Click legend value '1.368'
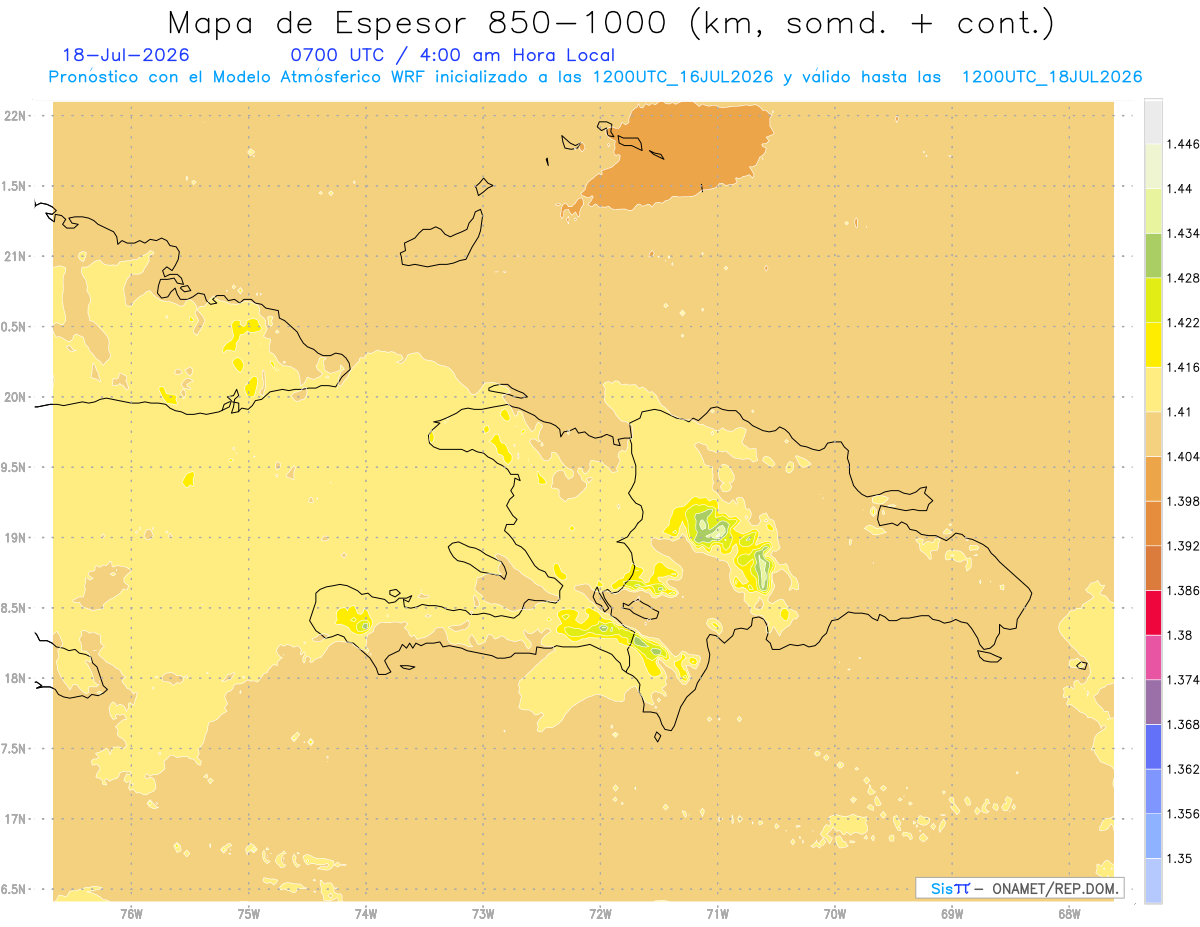The width and height of the screenshot is (1200, 927). (x=1182, y=724)
